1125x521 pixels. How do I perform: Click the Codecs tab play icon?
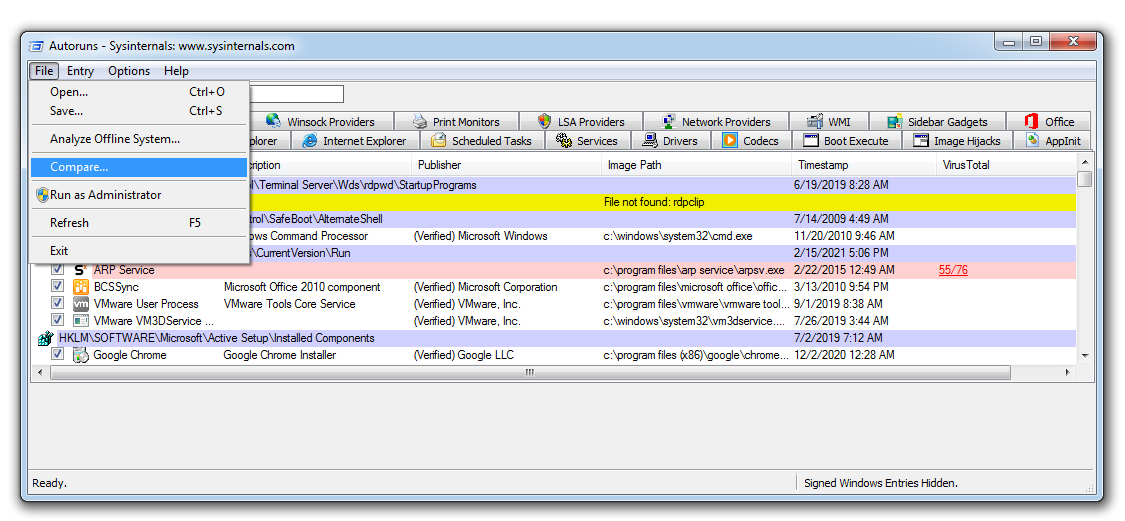(x=730, y=141)
